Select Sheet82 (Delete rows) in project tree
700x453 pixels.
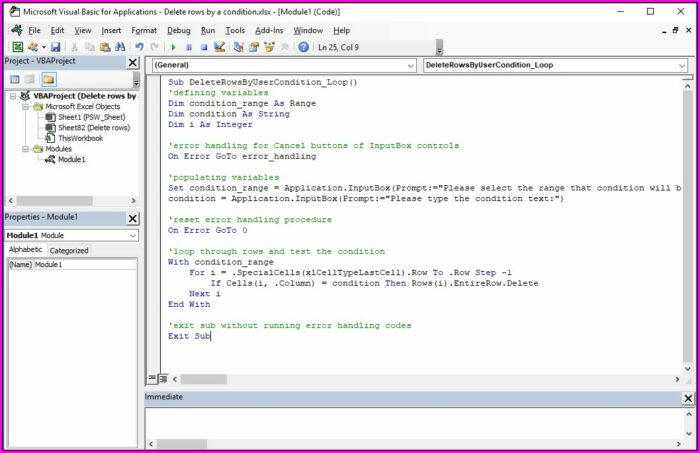[94, 128]
